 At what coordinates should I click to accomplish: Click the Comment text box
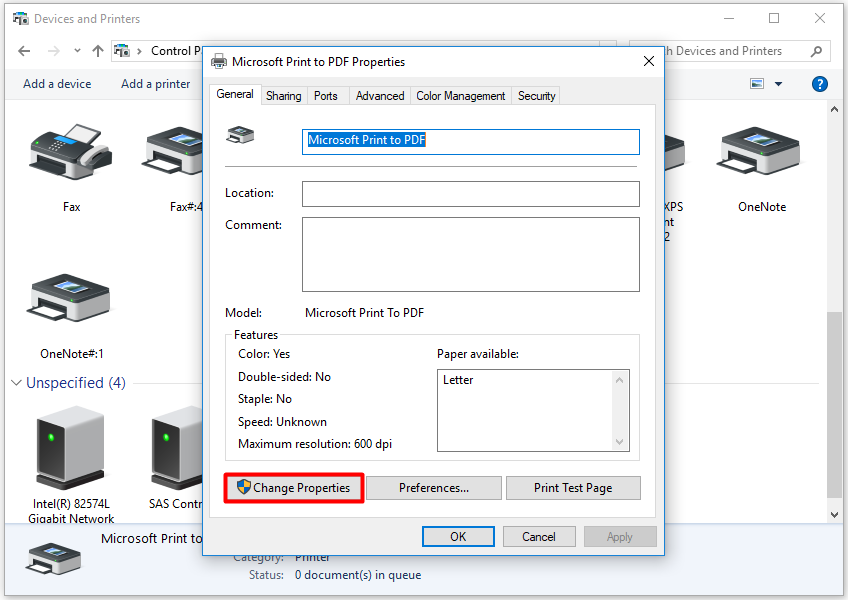471,254
